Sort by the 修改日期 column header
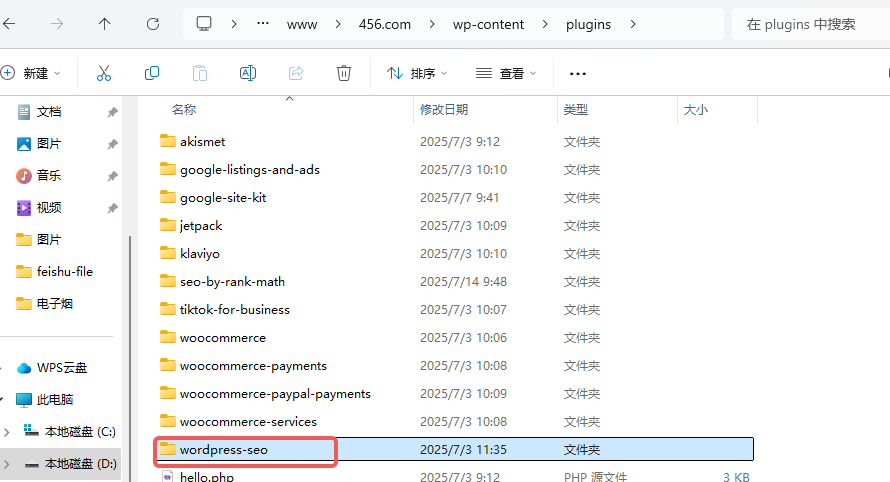Image resolution: width=890 pixels, height=482 pixels. [x=444, y=110]
